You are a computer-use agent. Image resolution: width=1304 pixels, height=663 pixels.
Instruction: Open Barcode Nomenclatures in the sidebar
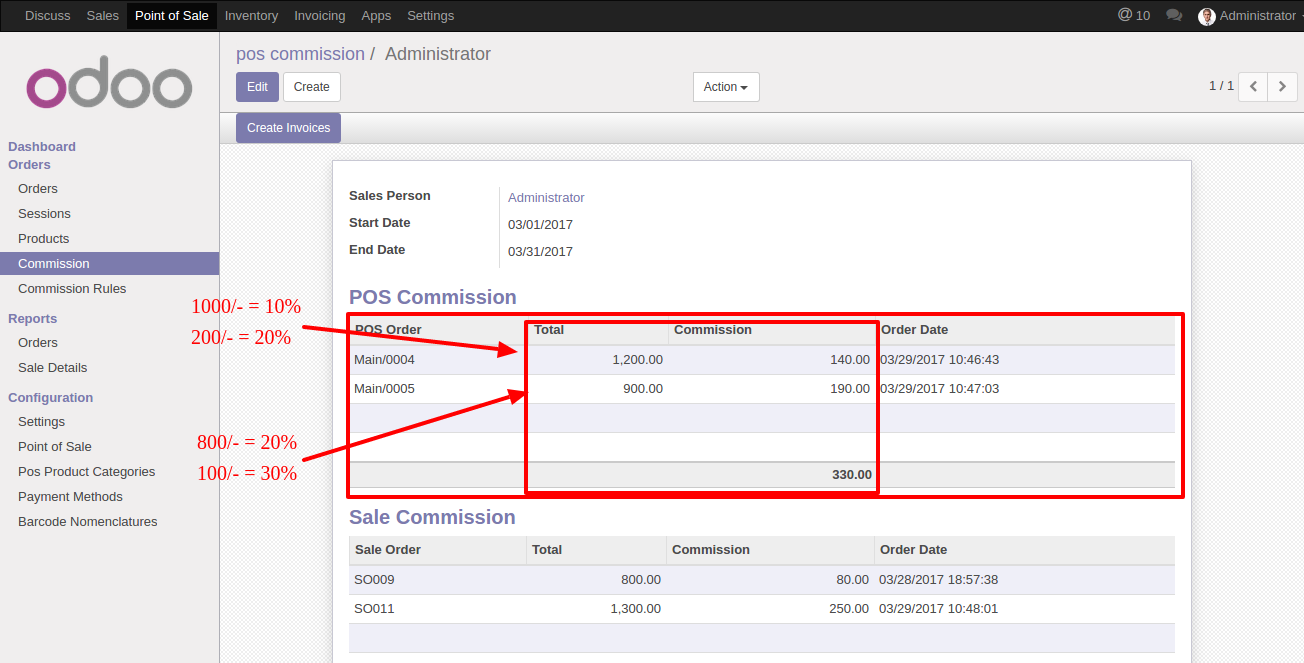click(x=88, y=522)
